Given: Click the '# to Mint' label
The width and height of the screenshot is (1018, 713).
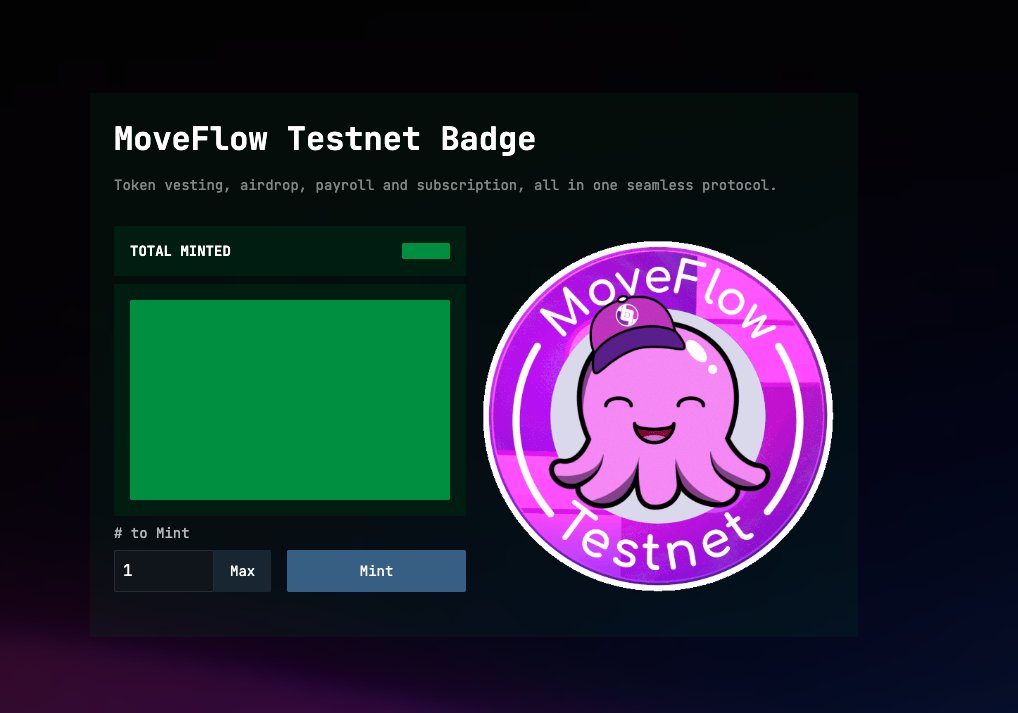Looking at the screenshot, I should (152, 533).
